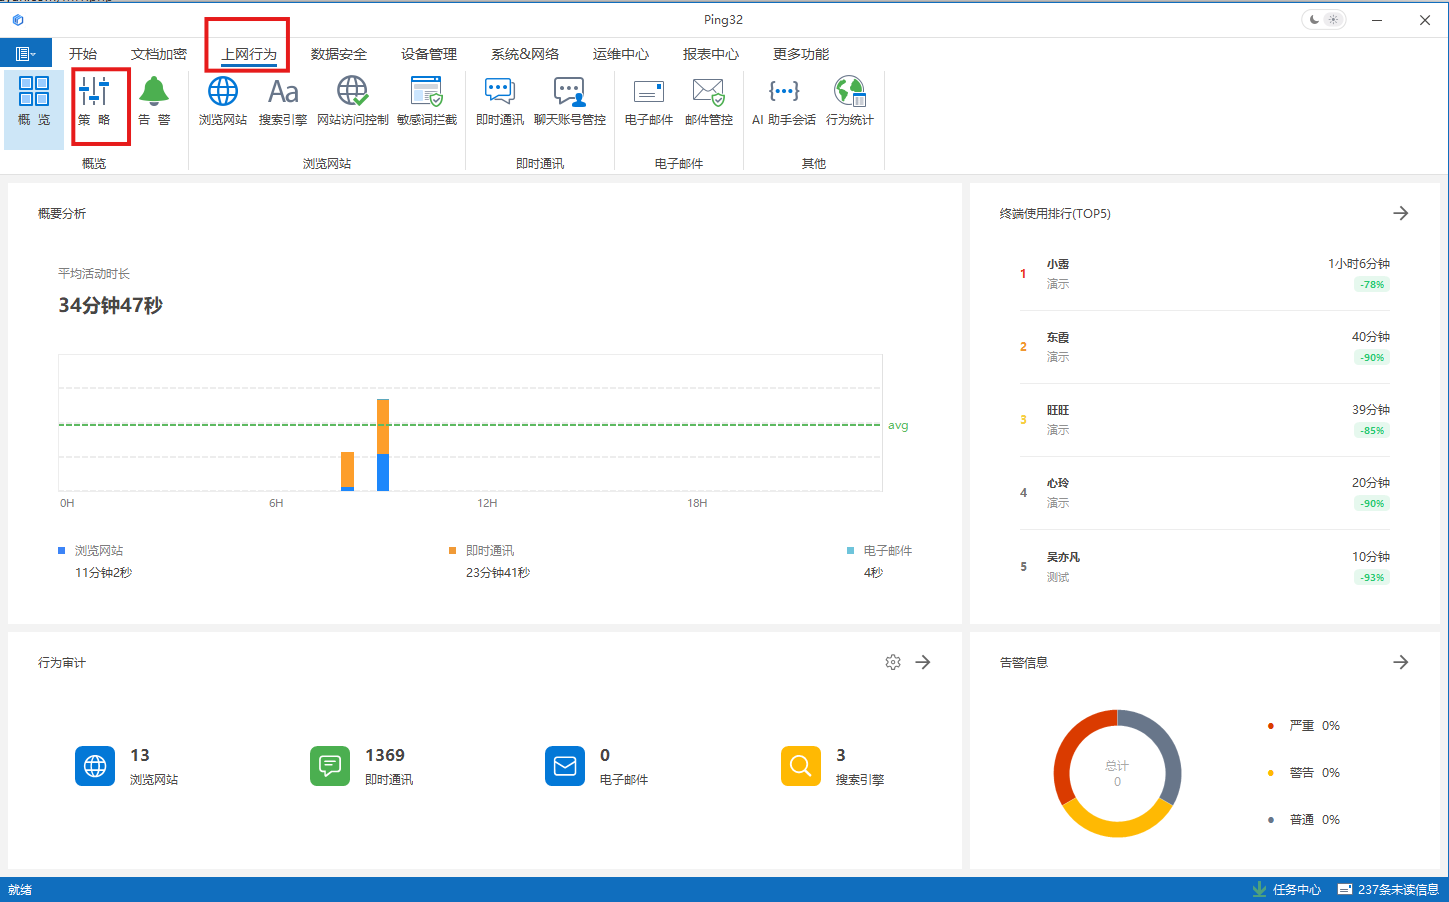Image resolution: width=1449 pixels, height=902 pixels.
Task: Expand the 终端使用排行 panel arrow
Action: pos(1400,213)
